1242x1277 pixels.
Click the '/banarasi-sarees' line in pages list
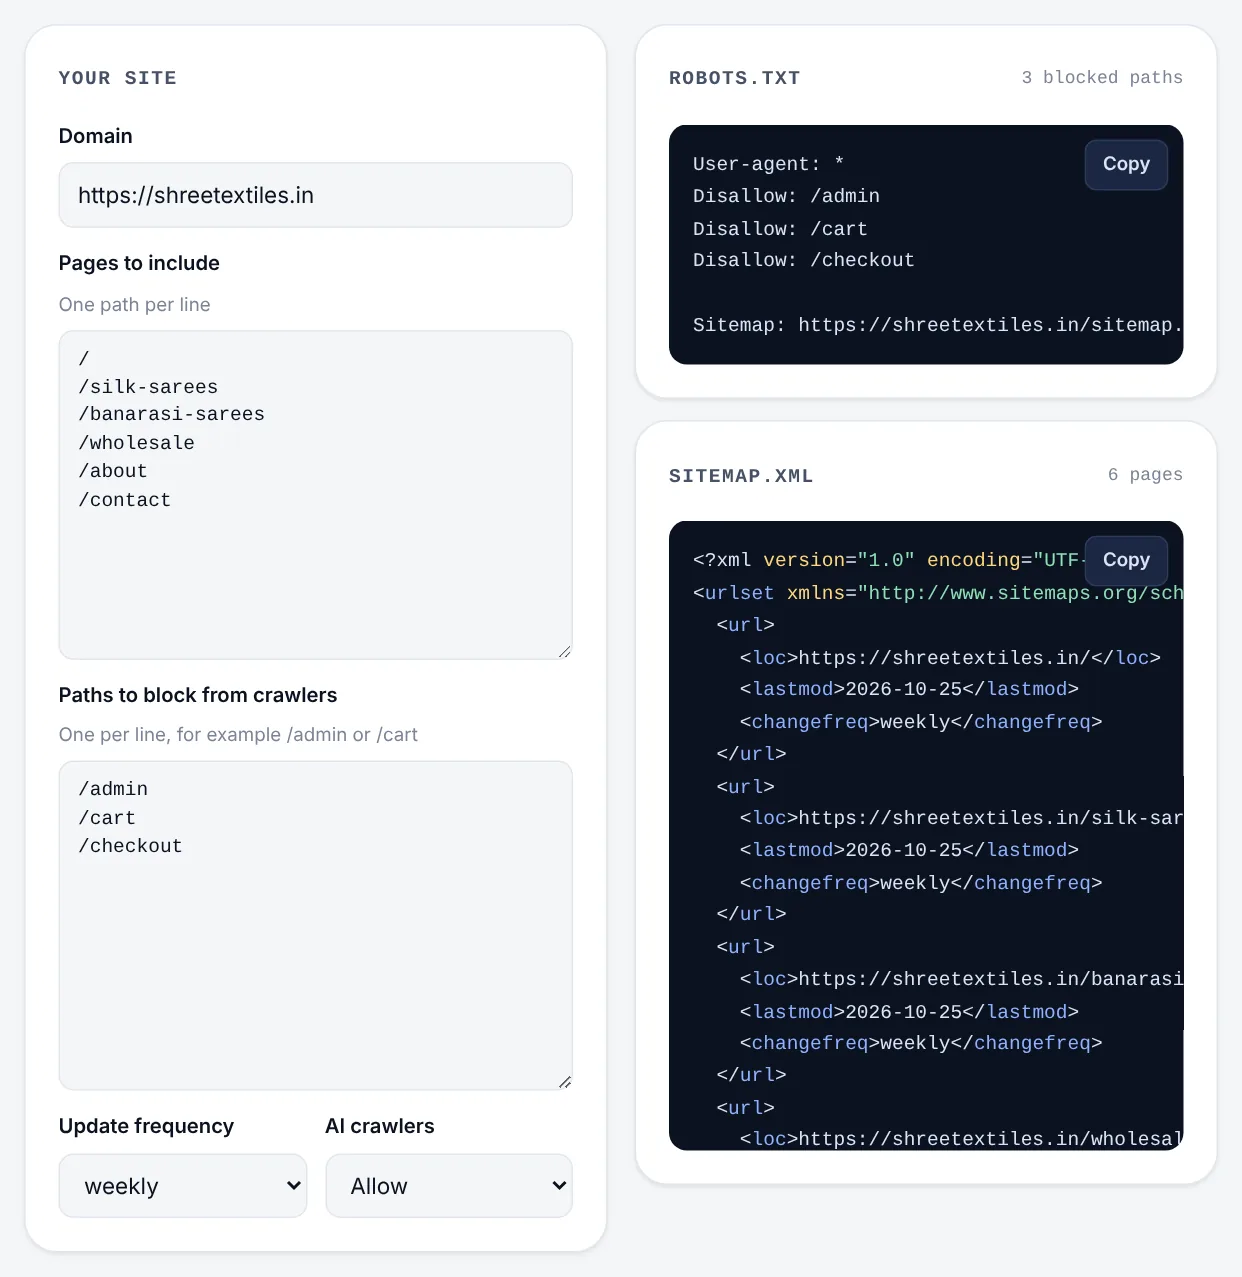tap(171, 414)
